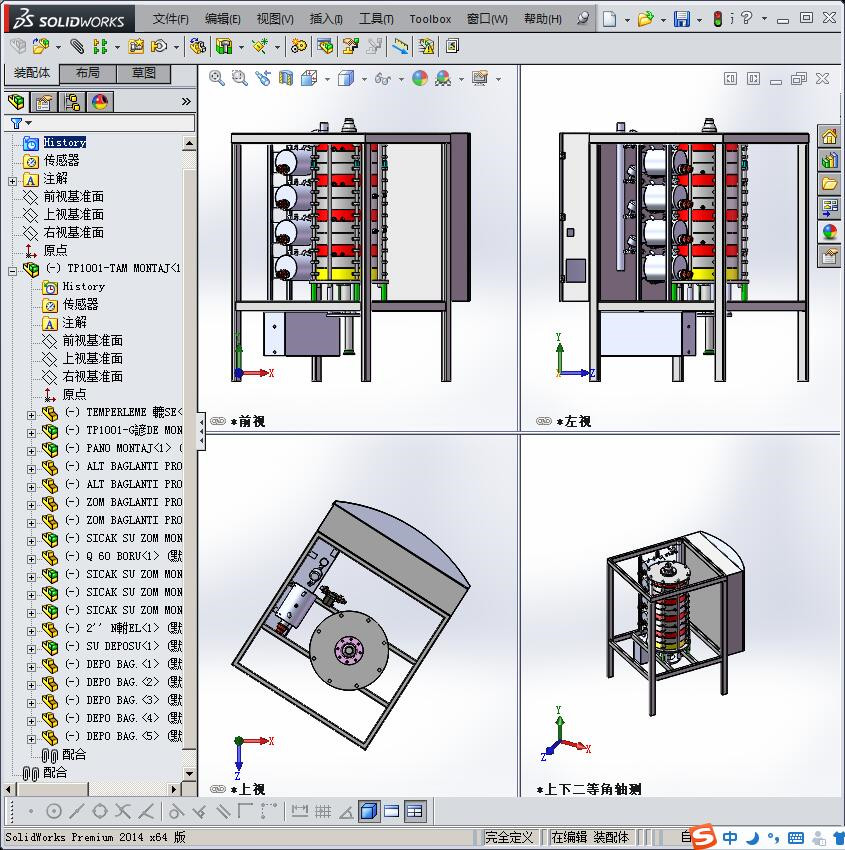The width and height of the screenshot is (845, 850).
Task: Expand the SU DEPOSU<1> component
Action: click(31, 649)
